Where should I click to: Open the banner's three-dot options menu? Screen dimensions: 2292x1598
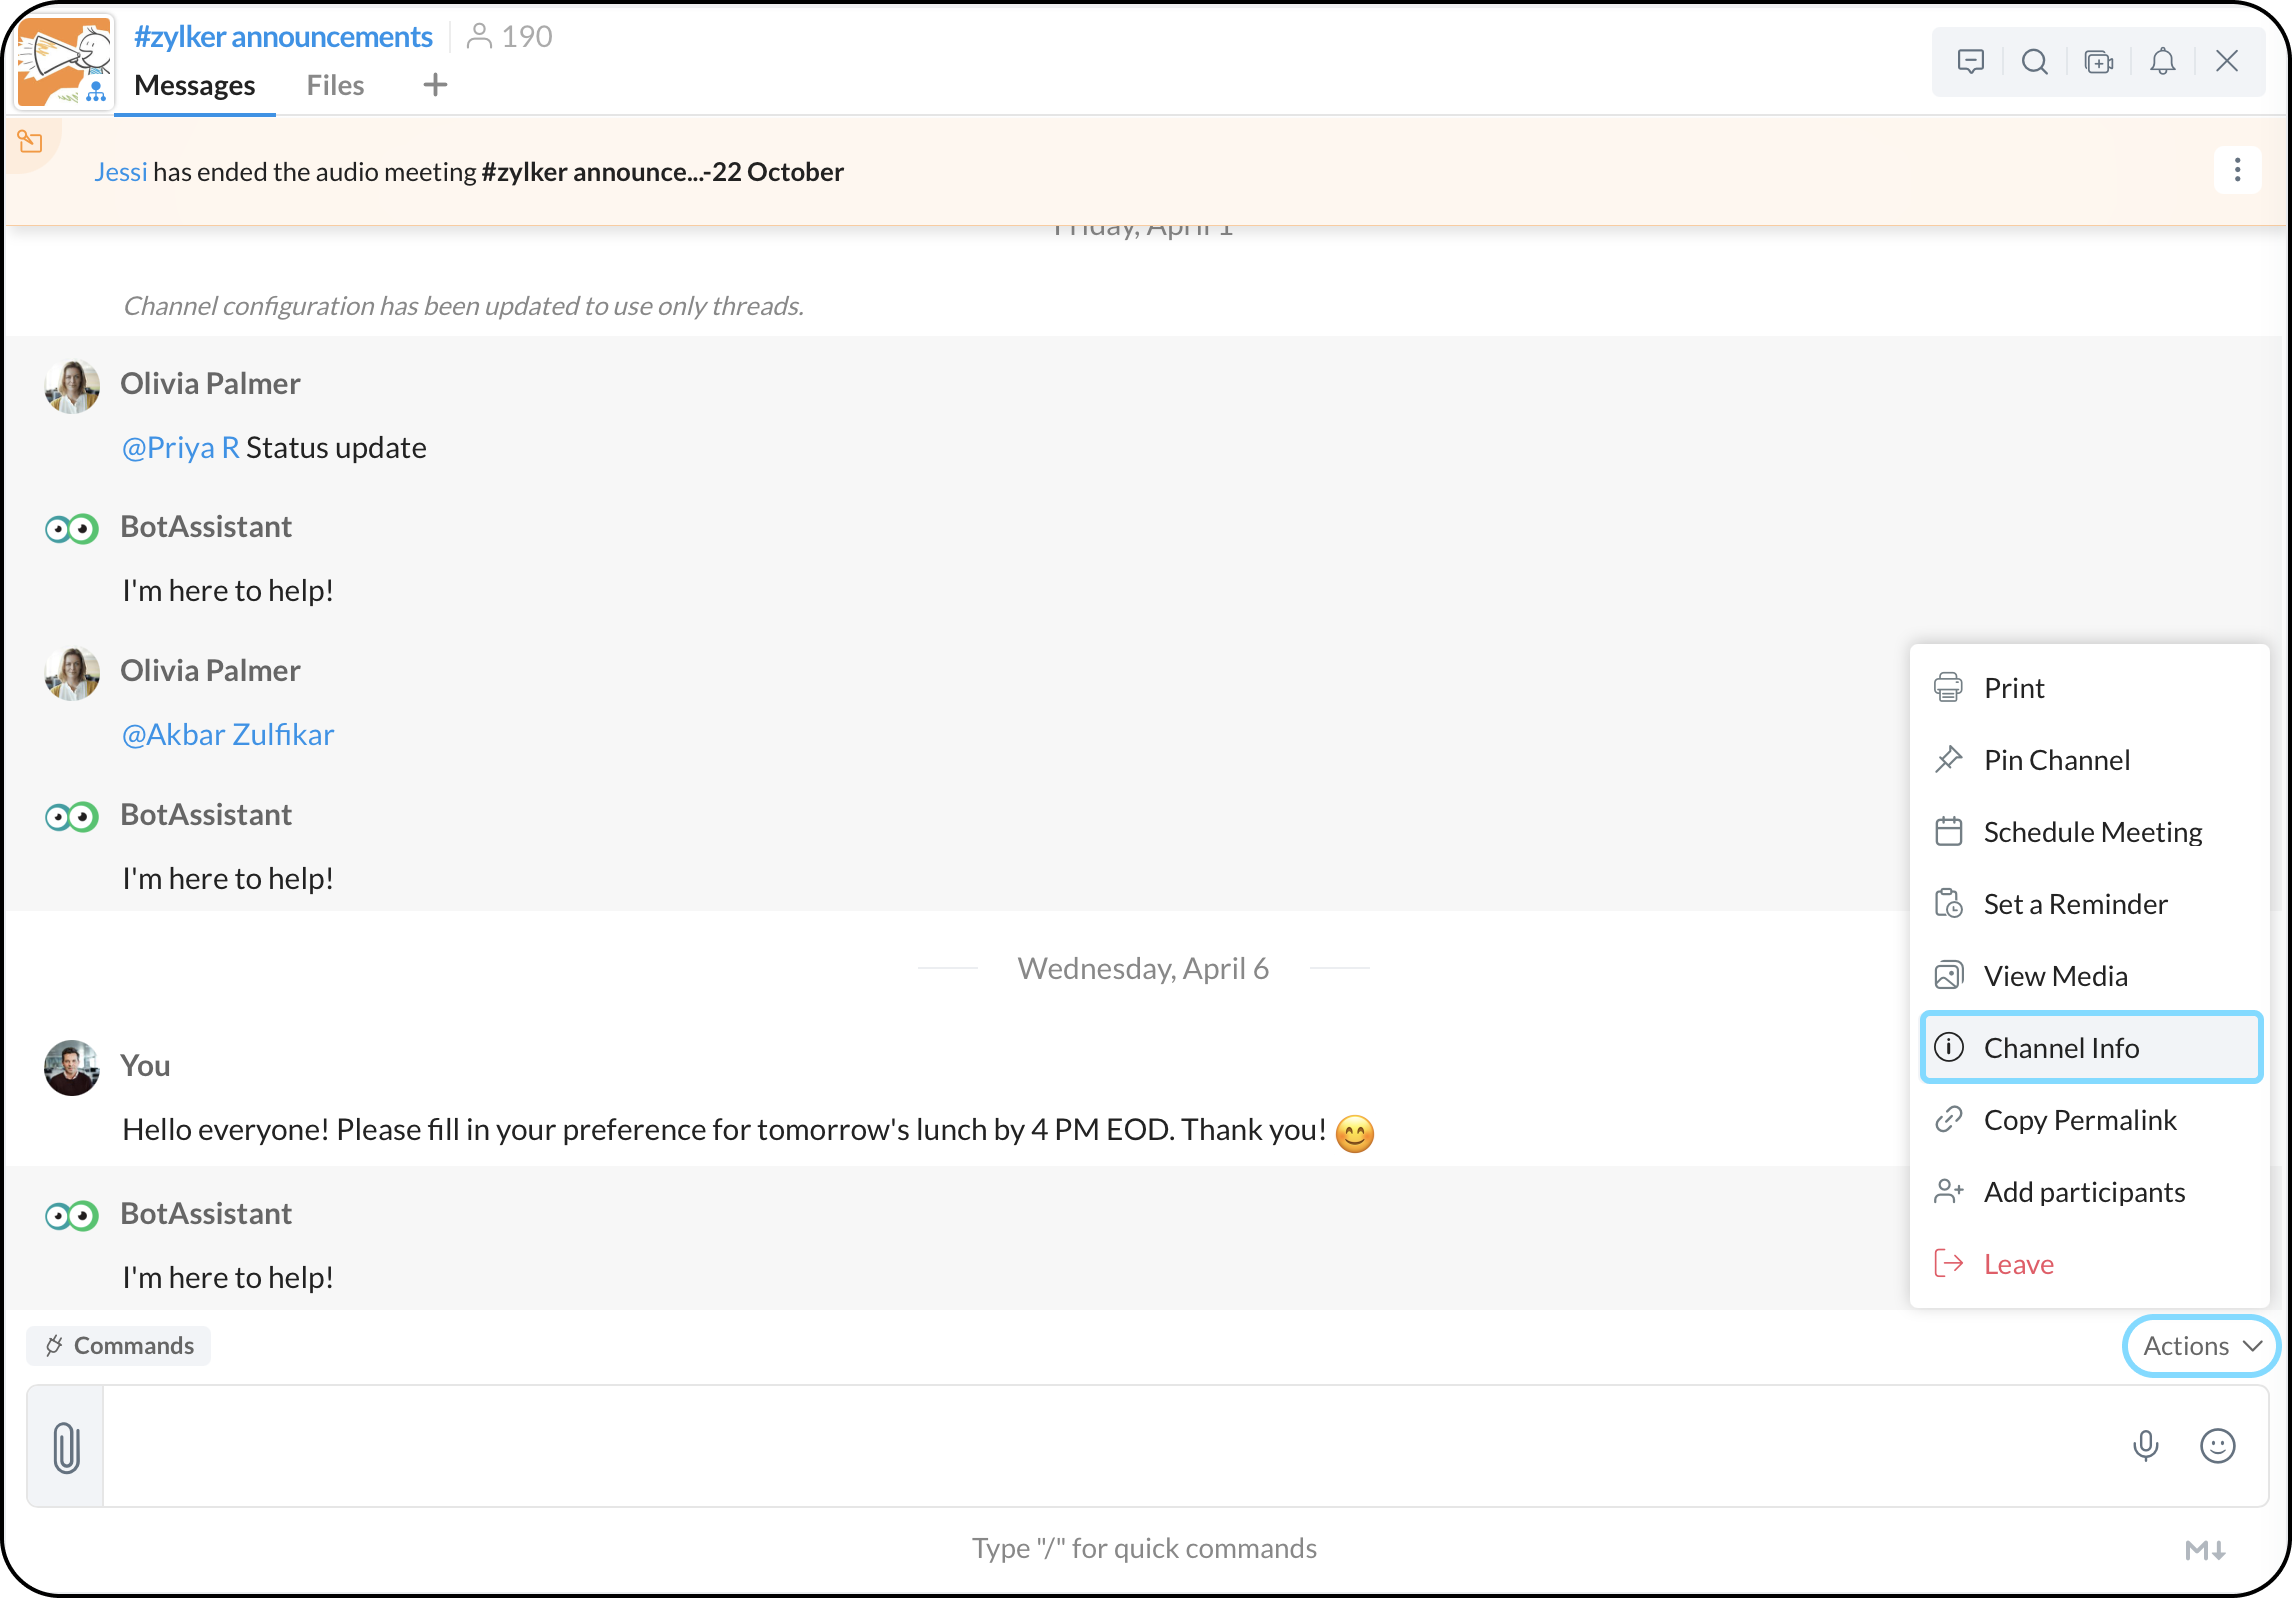(x=2237, y=170)
